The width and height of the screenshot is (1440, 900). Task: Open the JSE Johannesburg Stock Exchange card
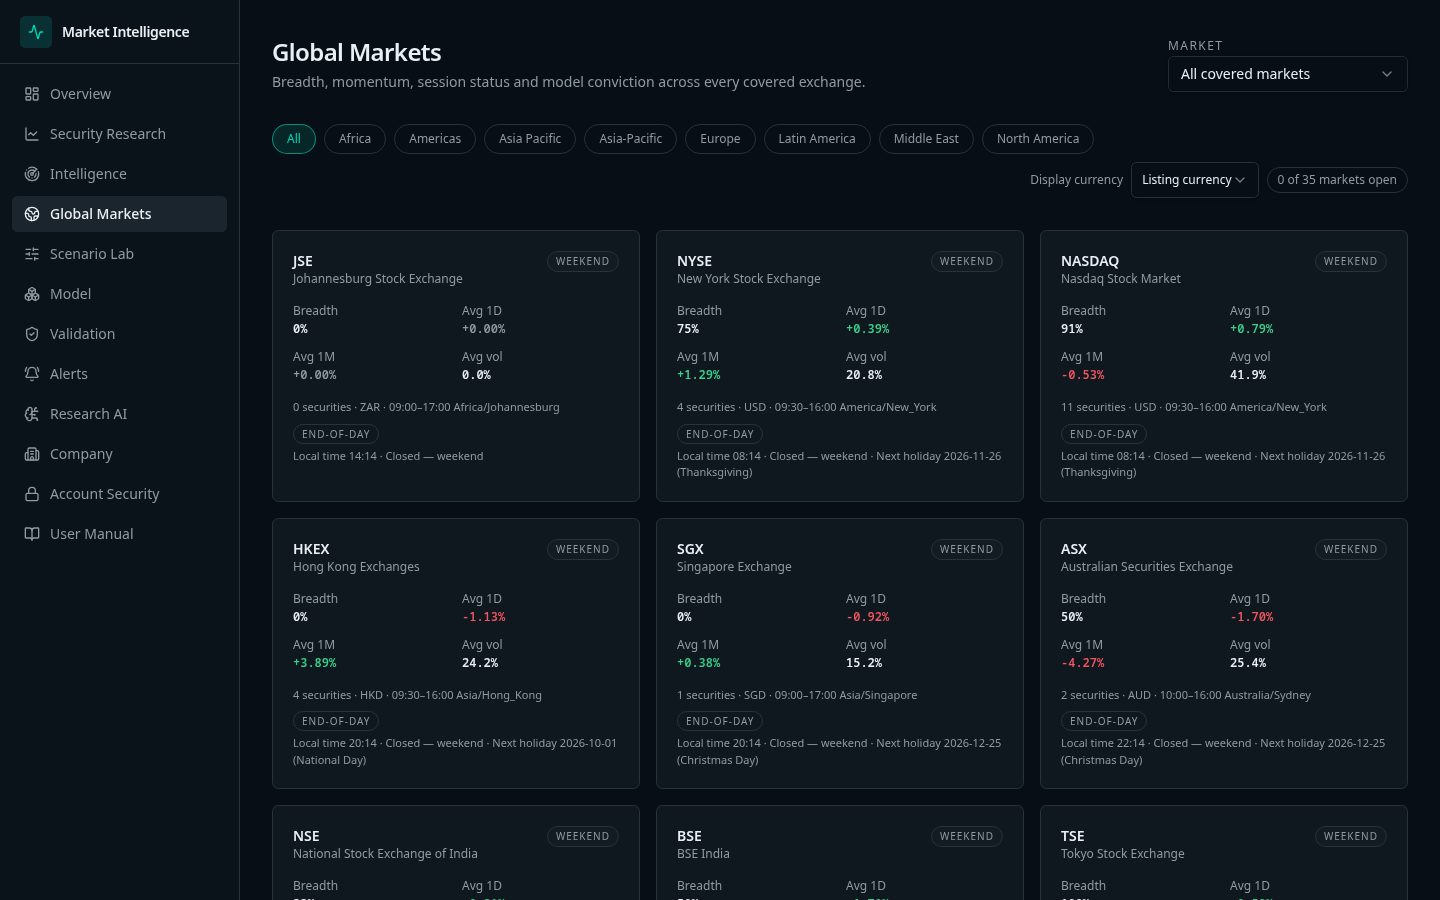click(456, 366)
